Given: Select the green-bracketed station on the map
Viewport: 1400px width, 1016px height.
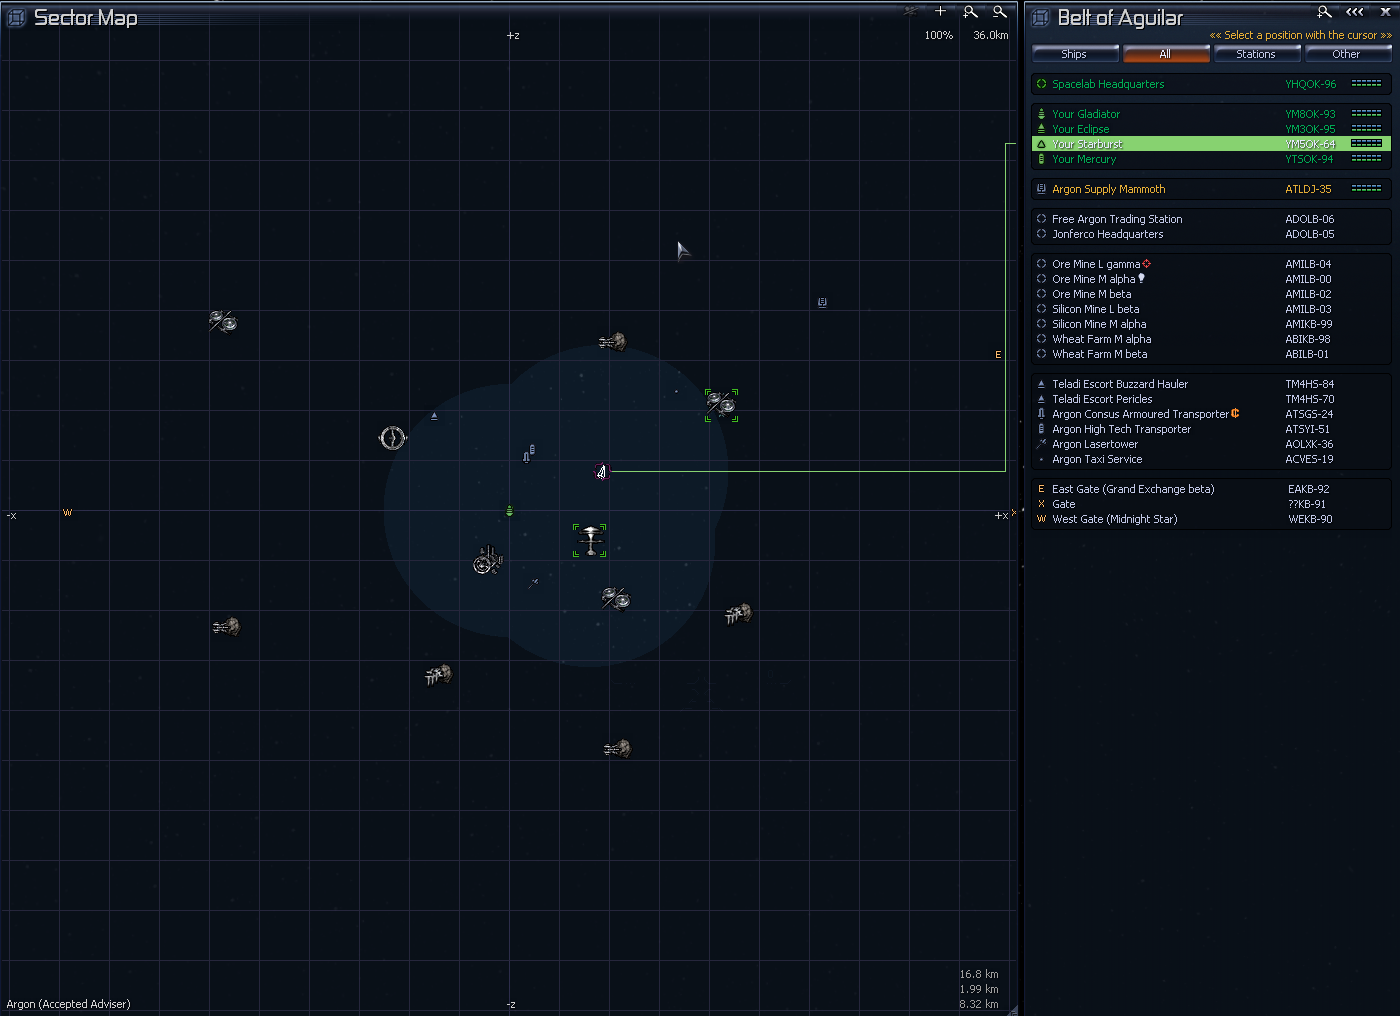Looking at the screenshot, I should point(590,540).
